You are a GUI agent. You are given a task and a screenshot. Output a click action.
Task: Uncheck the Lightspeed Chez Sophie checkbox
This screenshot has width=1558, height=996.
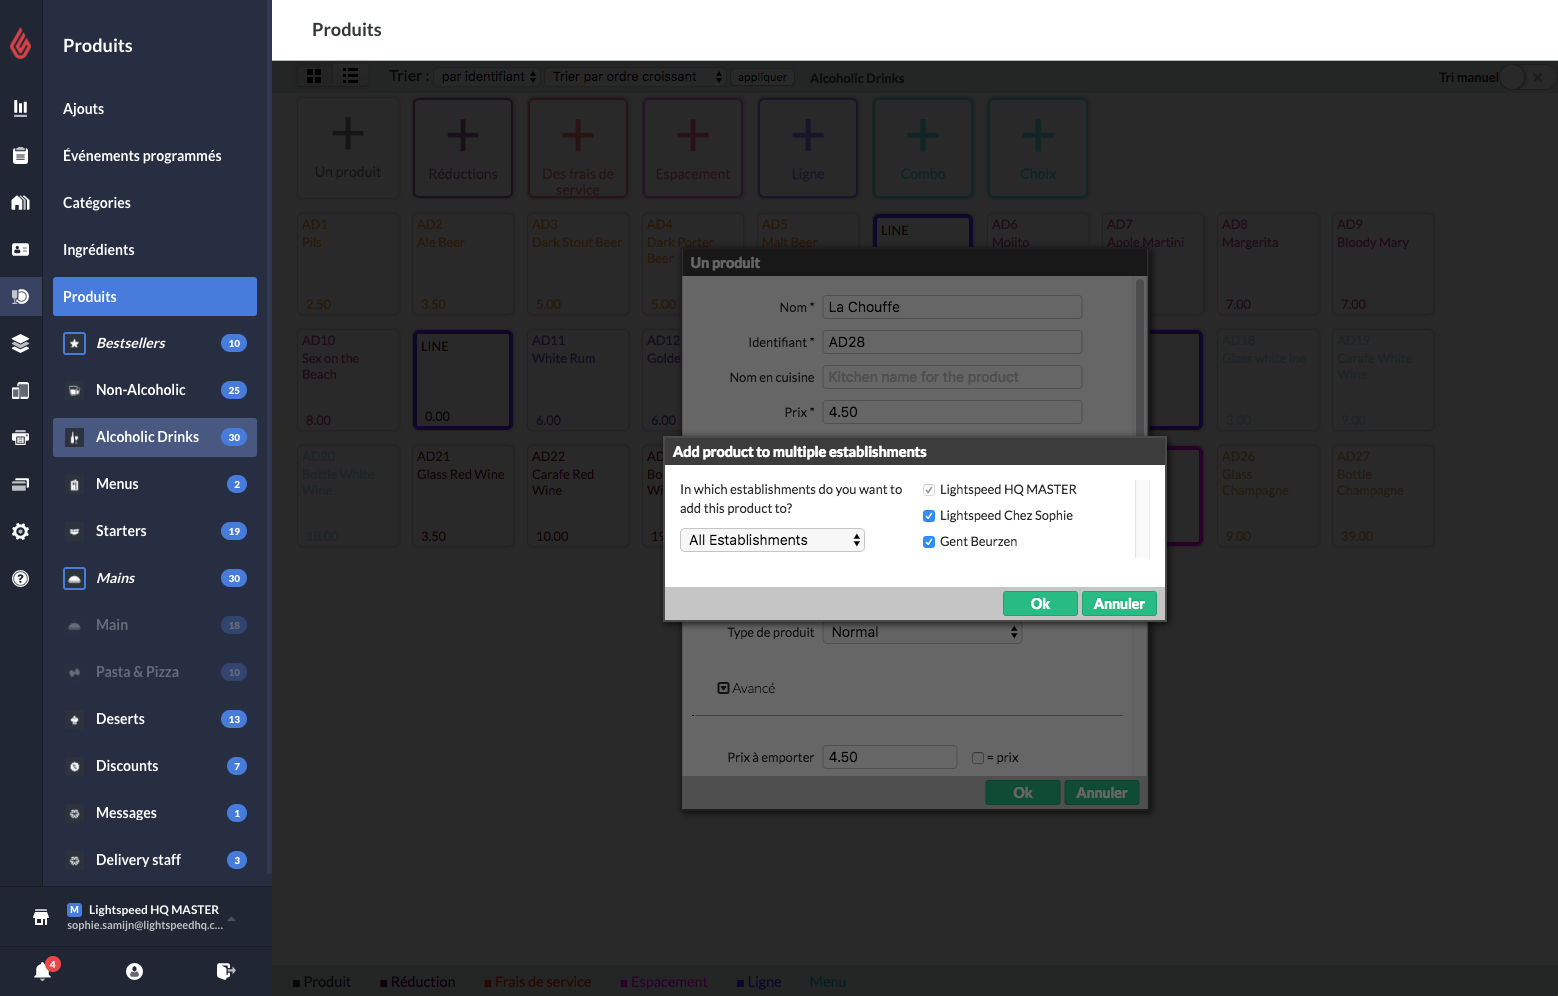point(929,516)
